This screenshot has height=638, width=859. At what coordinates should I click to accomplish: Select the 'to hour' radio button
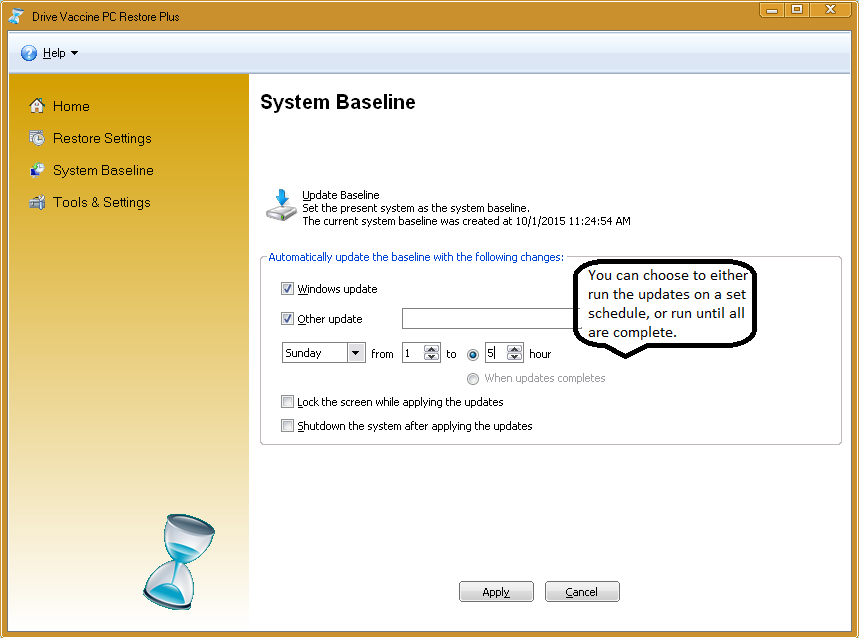[x=473, y=355]
